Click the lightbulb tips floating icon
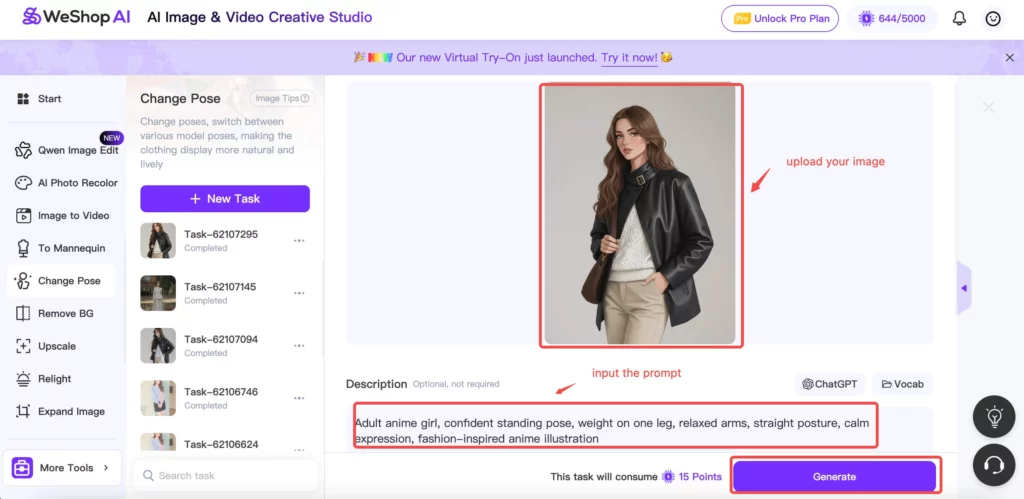Viewport: 1024px width, 499px height. pyautogui.click(x=994, y=418)
